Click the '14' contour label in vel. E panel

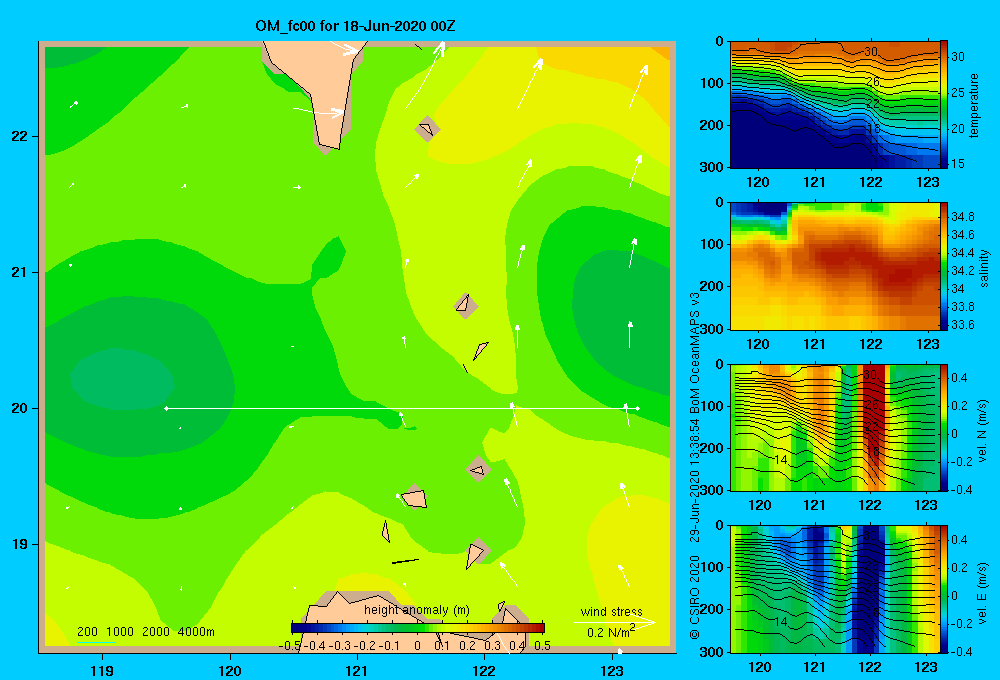point(781,621)
